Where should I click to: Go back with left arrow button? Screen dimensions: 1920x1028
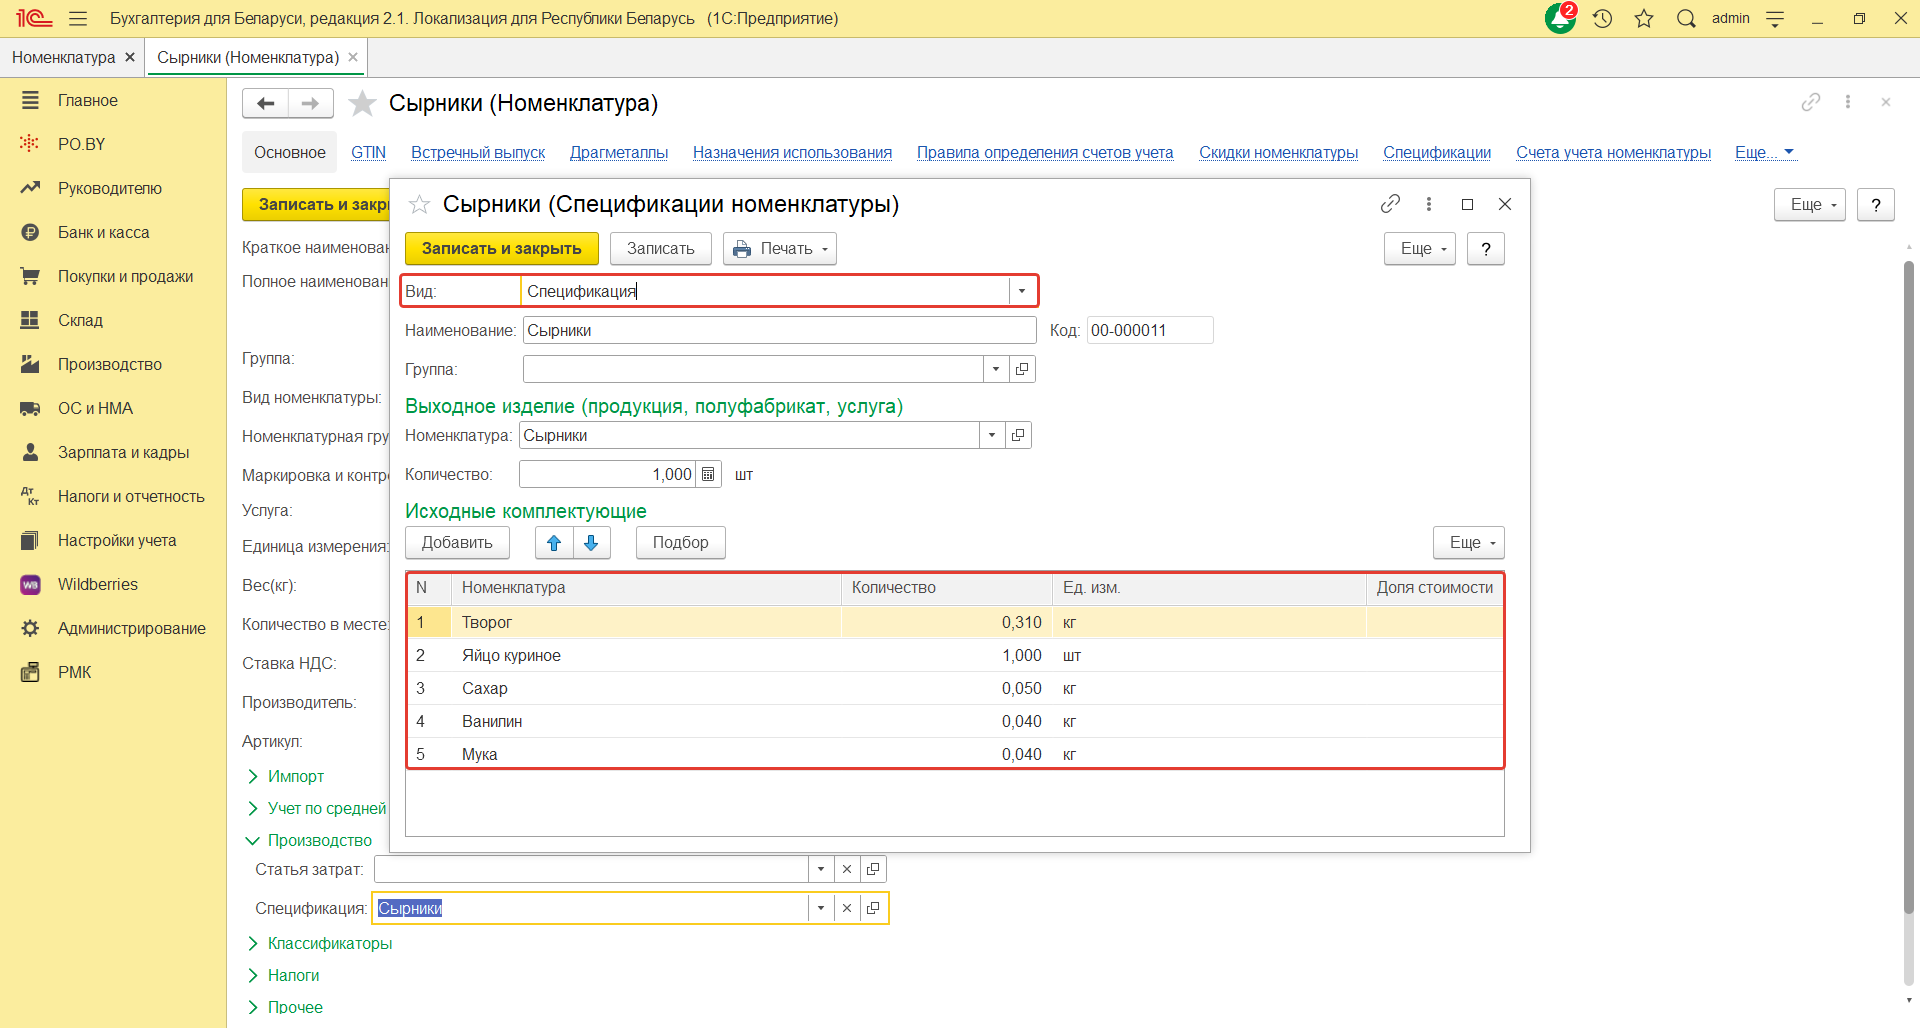coord(266,103)
